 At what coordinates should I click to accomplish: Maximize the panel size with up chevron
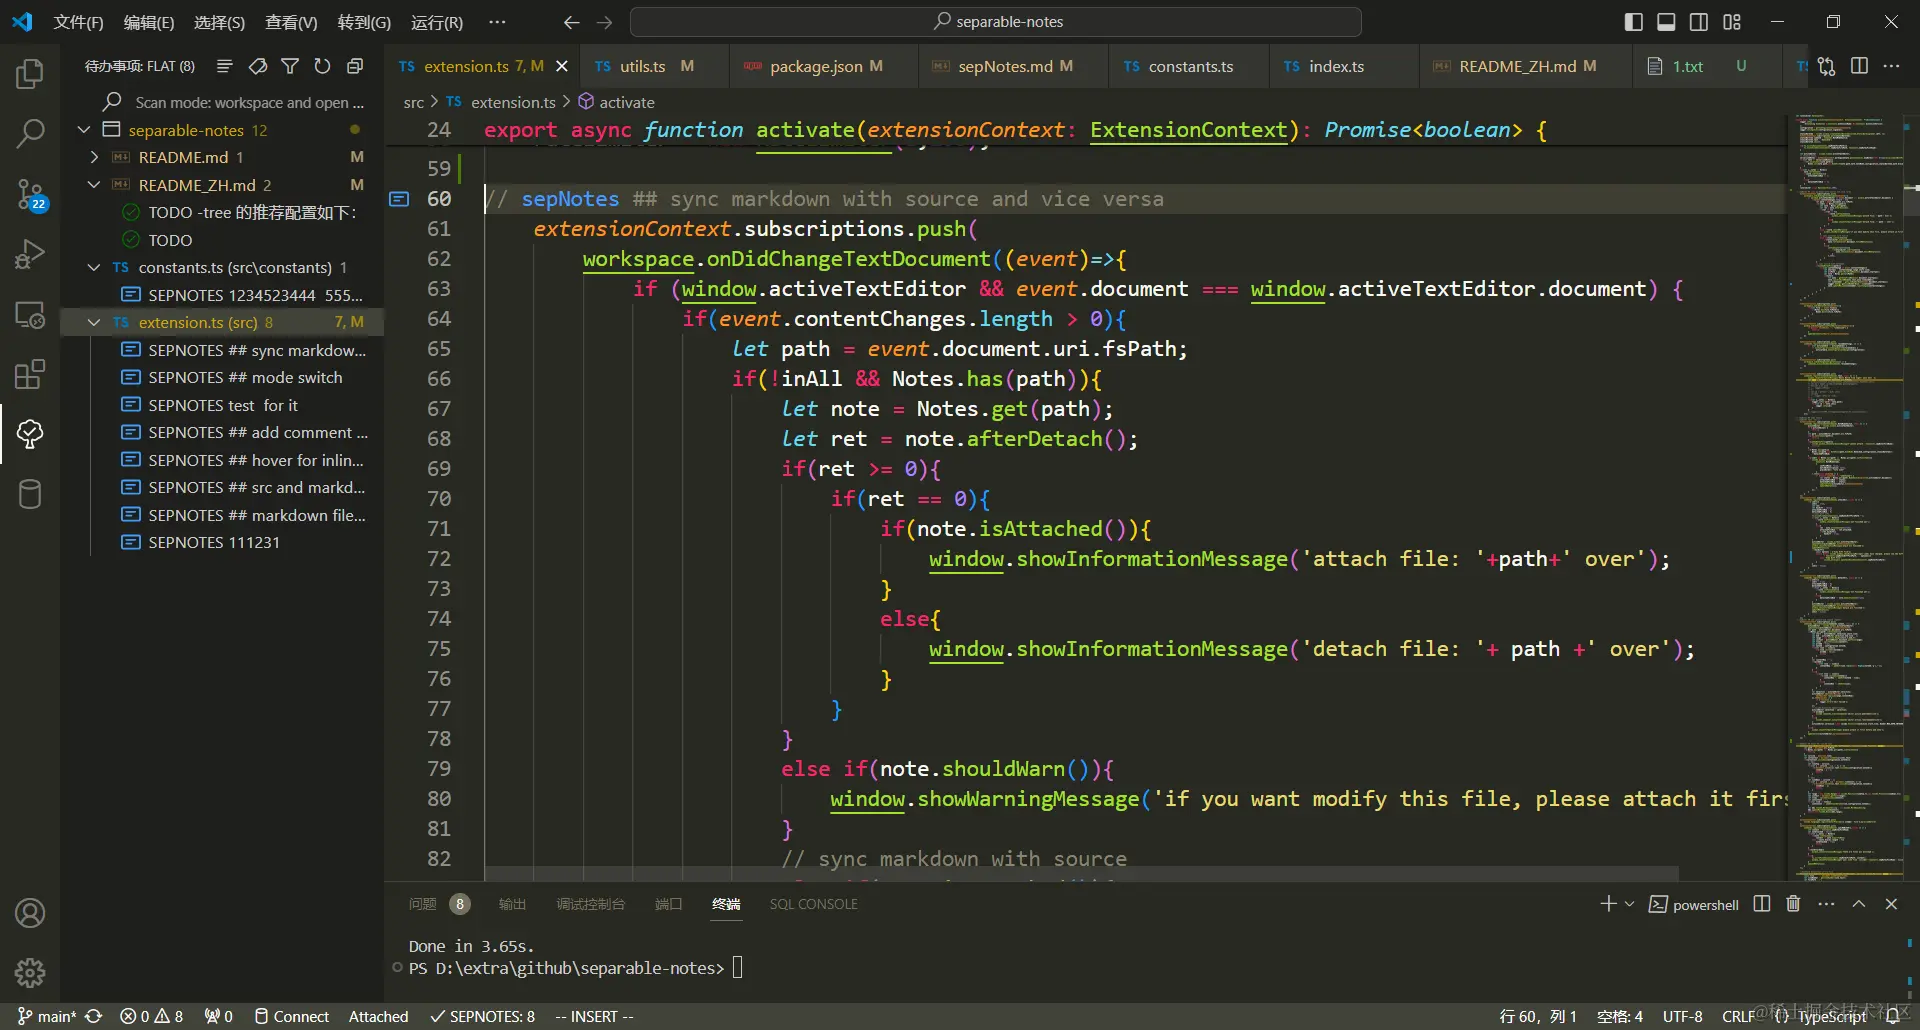(x=1859, y=904)
